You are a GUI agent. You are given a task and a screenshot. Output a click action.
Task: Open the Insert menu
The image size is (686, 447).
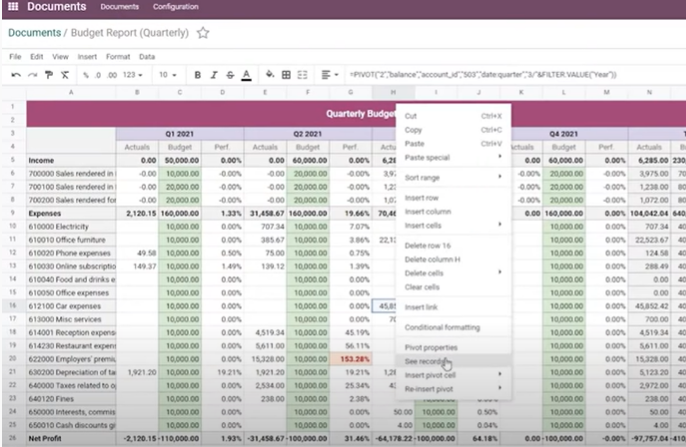[x=87, y=57]
